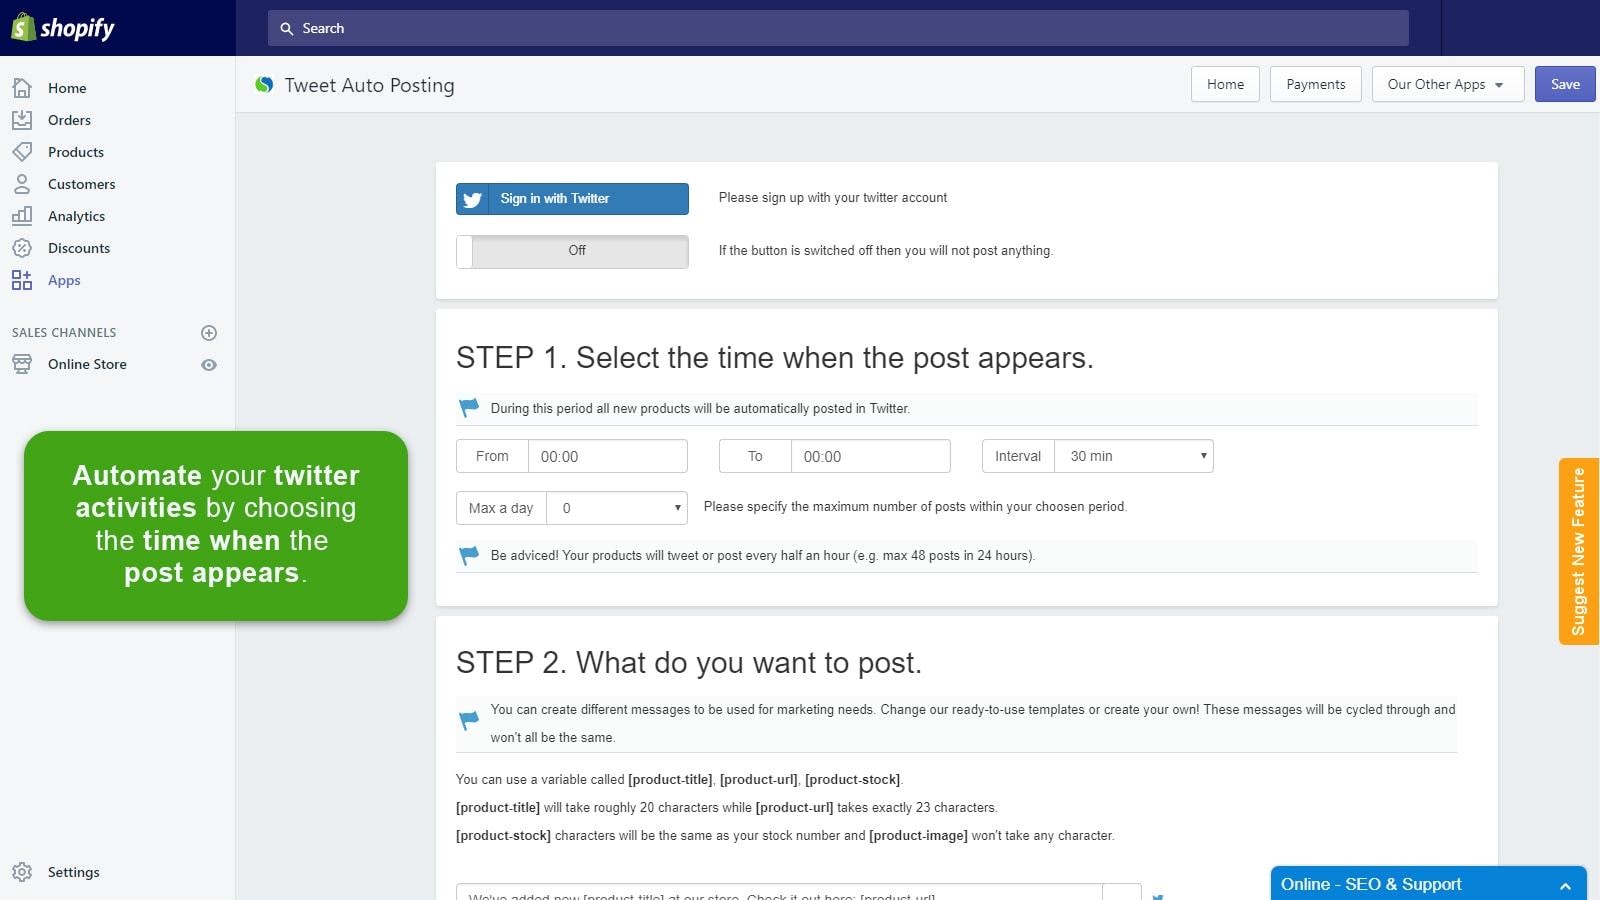Viewport: 1600px width, 900px height.
Task: Open Customers in sidebar
Action: (x=81, y=184)
